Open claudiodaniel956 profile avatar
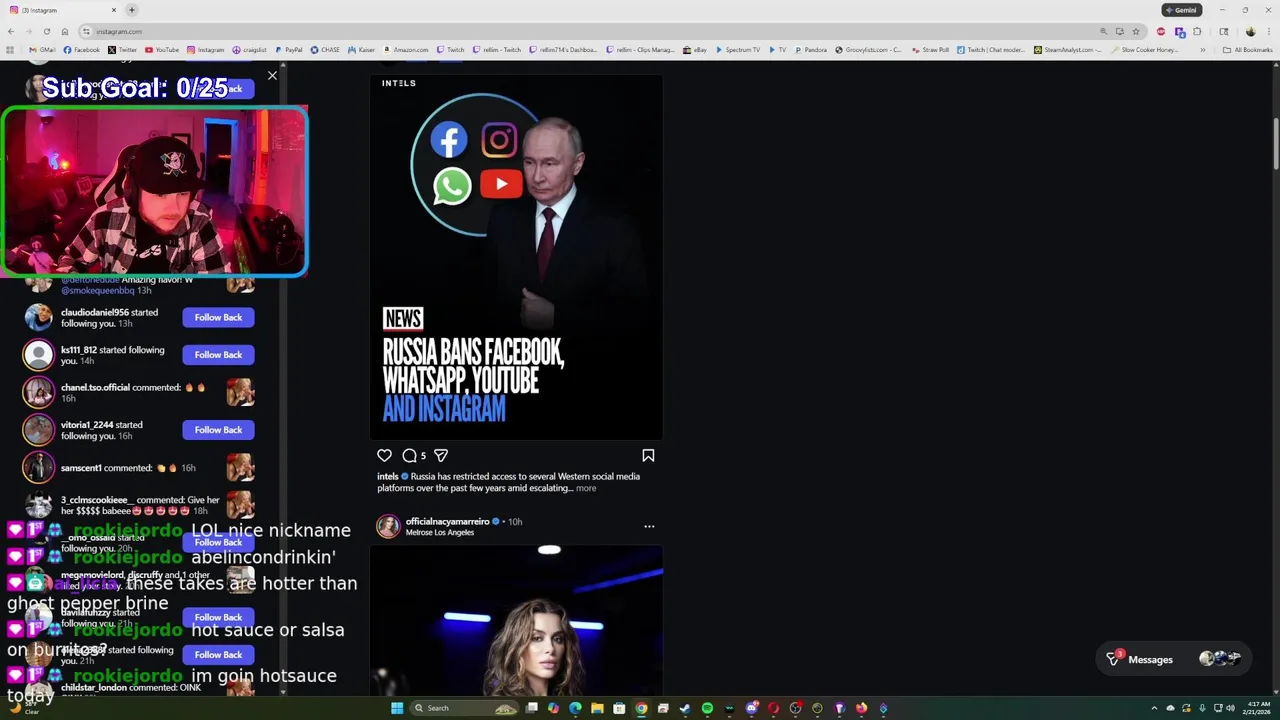Viewport: 1280px width, 720px height. (38, 317)
